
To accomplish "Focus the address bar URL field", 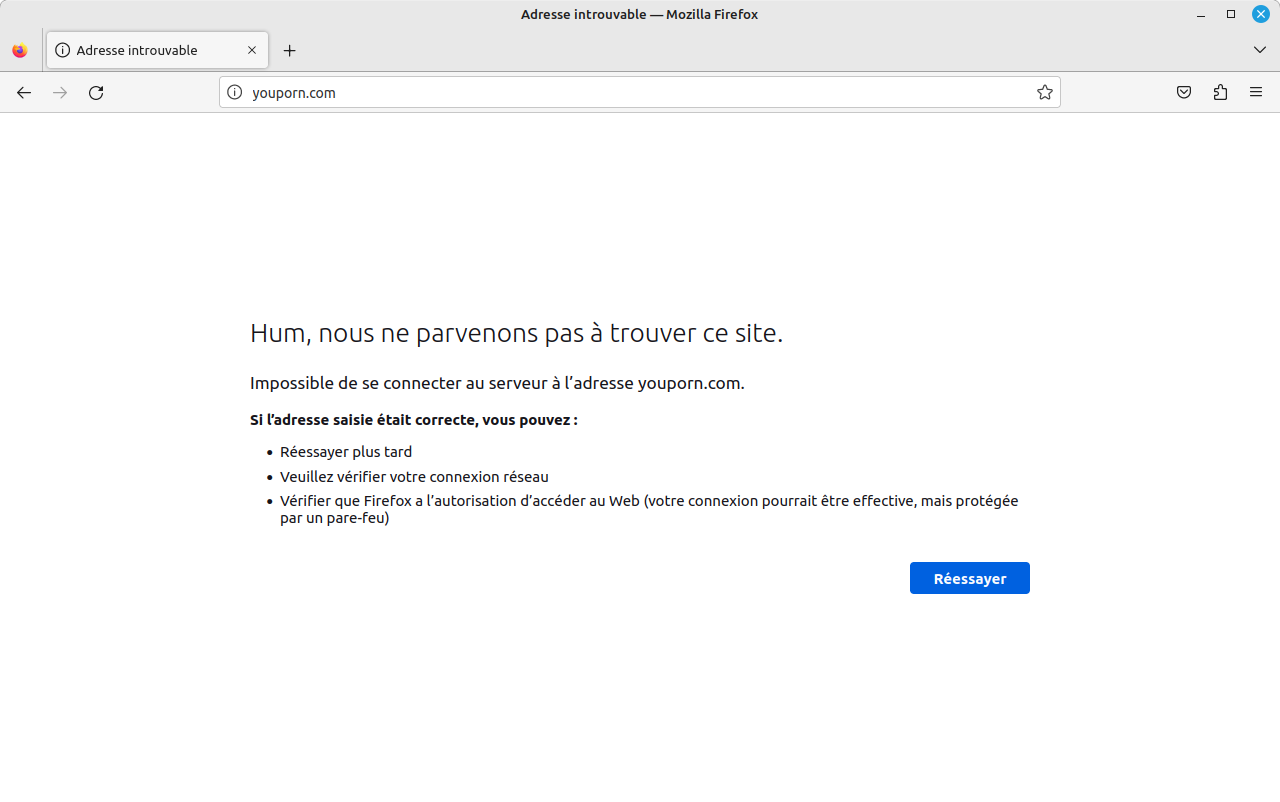I will [x=640, y=93].
